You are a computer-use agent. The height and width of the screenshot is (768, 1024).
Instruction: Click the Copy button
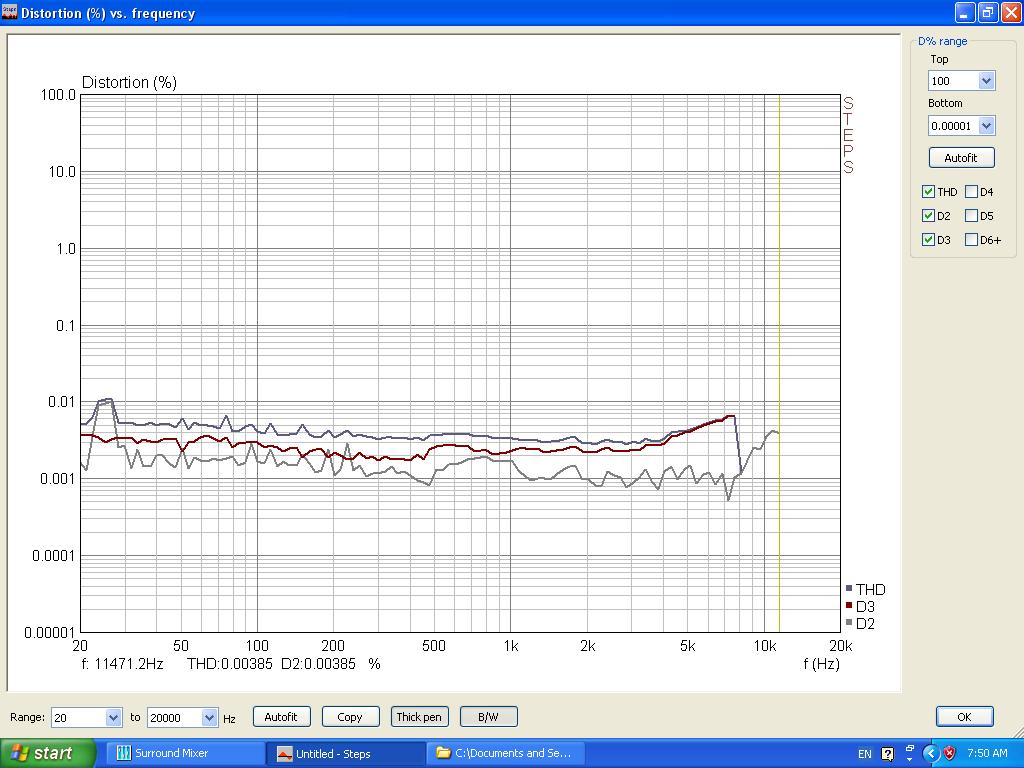tap(350, 716)
